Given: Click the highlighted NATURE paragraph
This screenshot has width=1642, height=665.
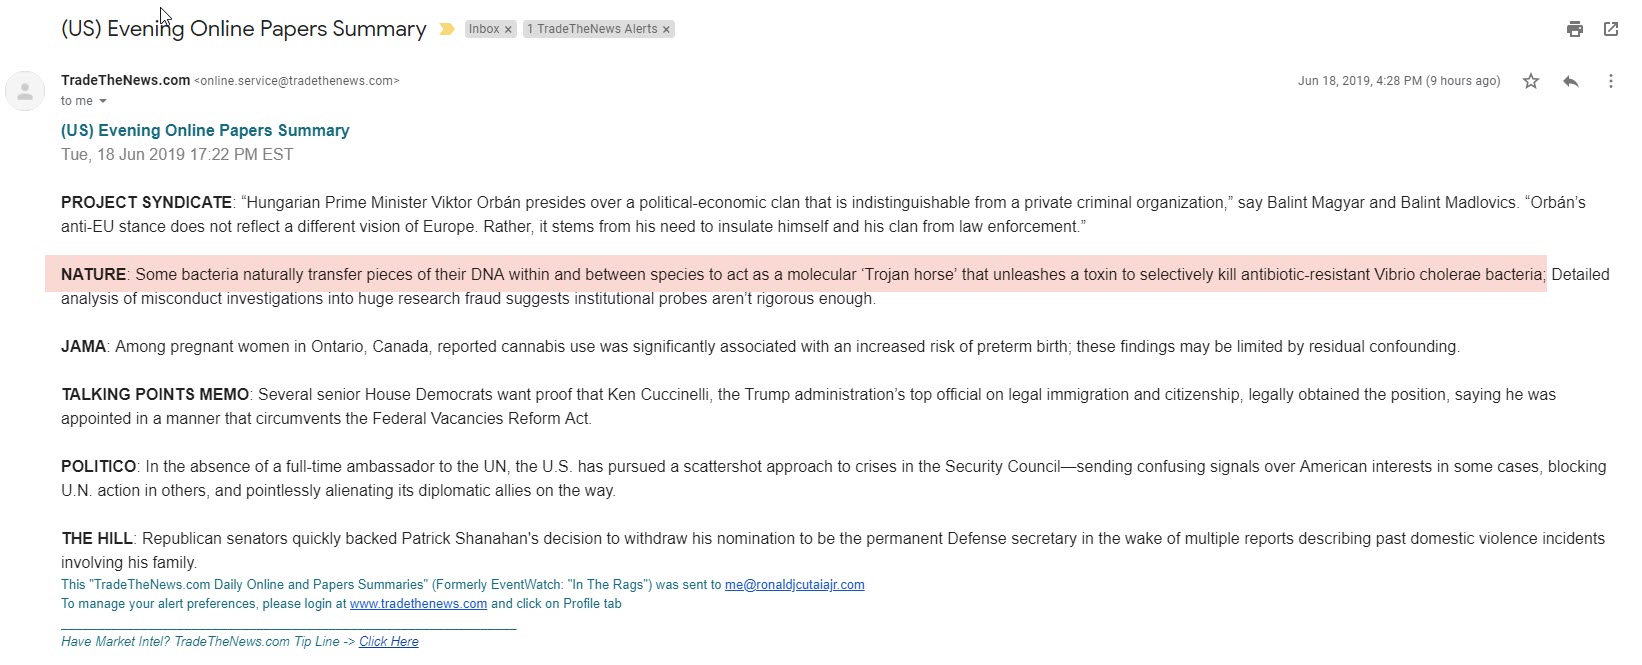Looking at the screenshot, I should pyautogui.click(x=796, y=274).
